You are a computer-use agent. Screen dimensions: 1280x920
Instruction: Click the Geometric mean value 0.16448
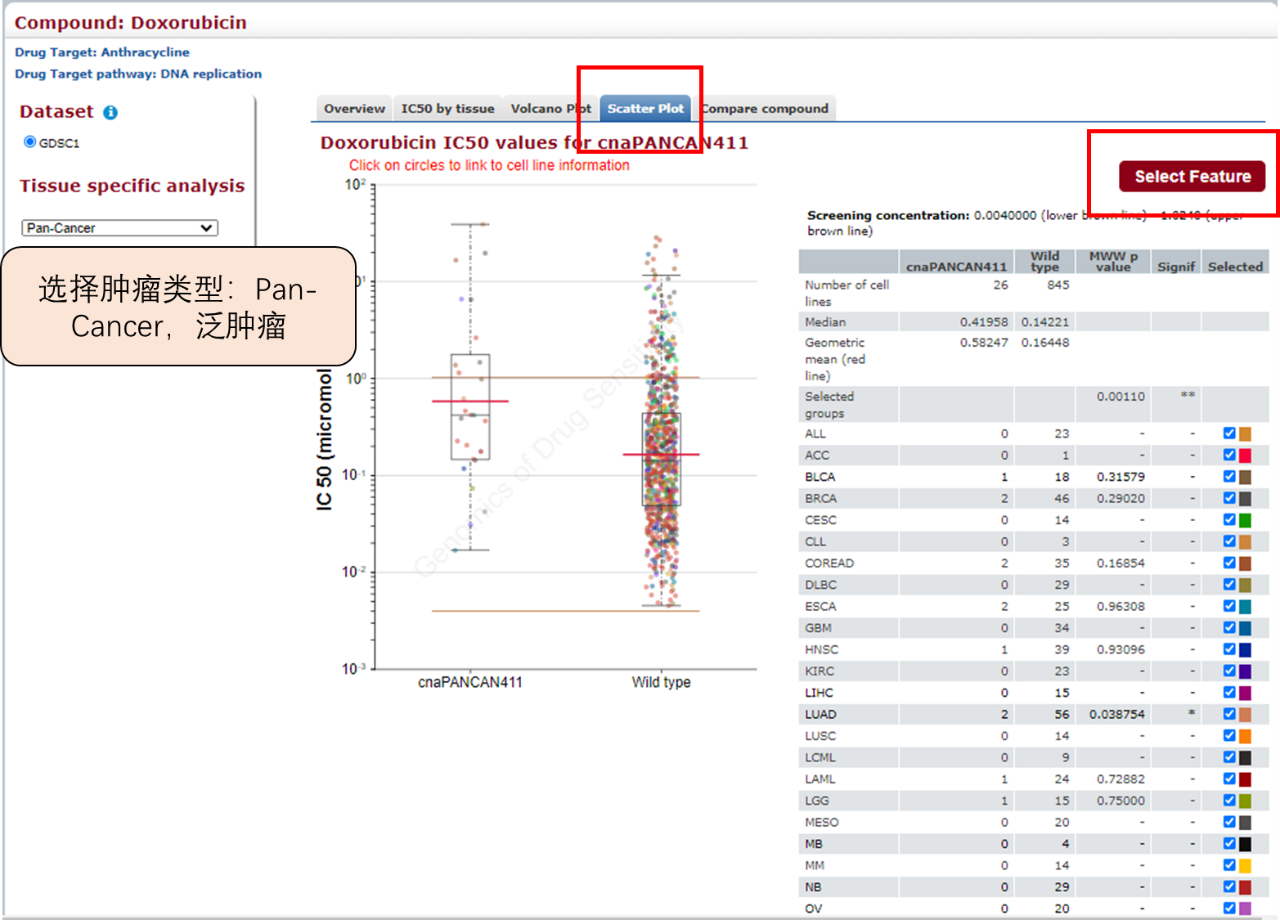point(1045,342)
